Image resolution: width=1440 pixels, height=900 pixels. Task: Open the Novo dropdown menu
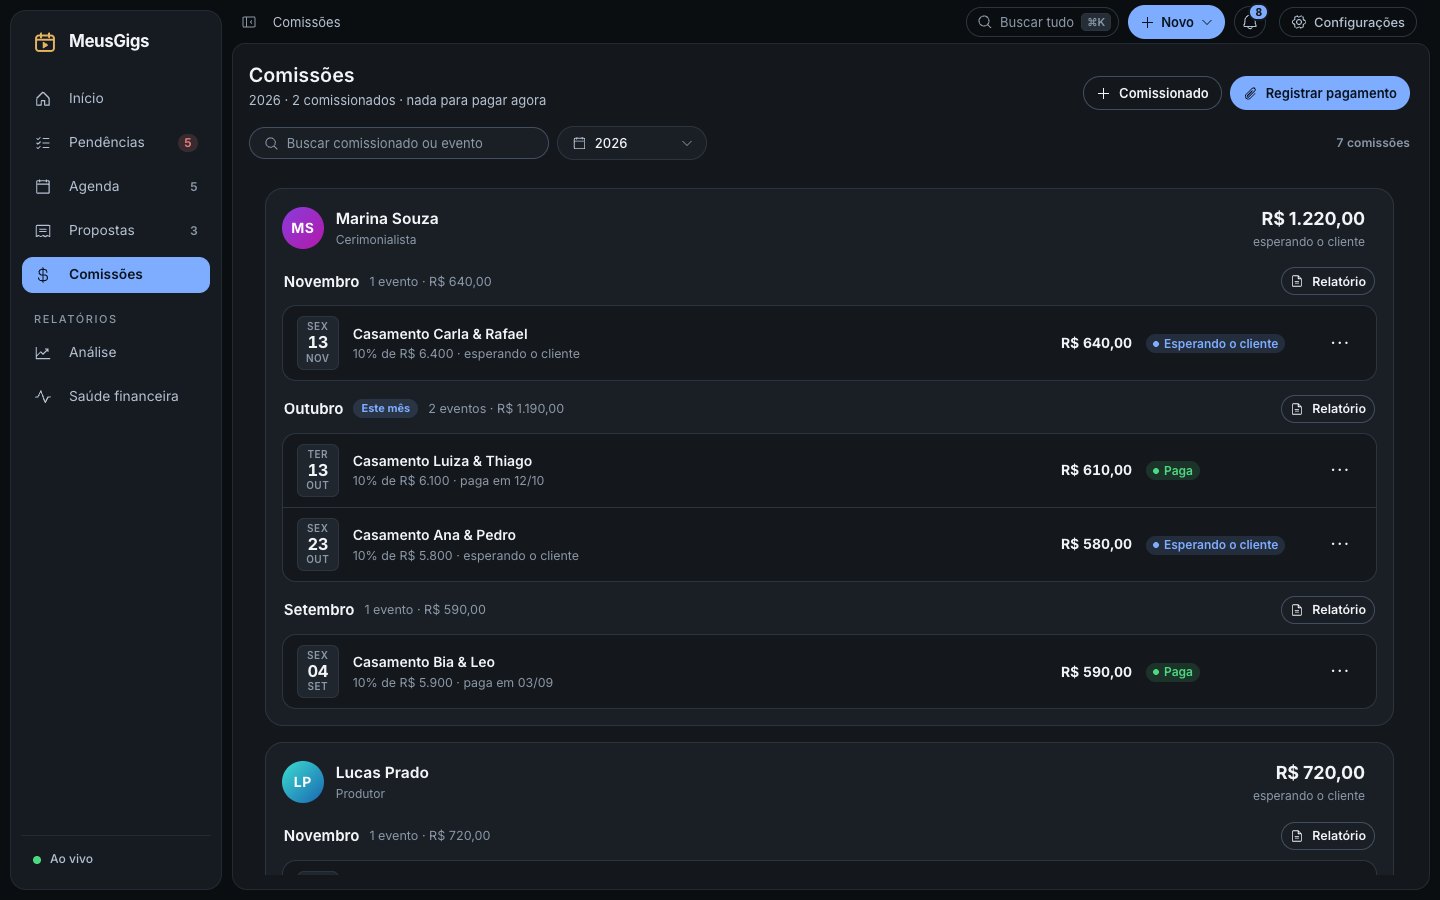pyautogui.click(x=1176, y=22)
